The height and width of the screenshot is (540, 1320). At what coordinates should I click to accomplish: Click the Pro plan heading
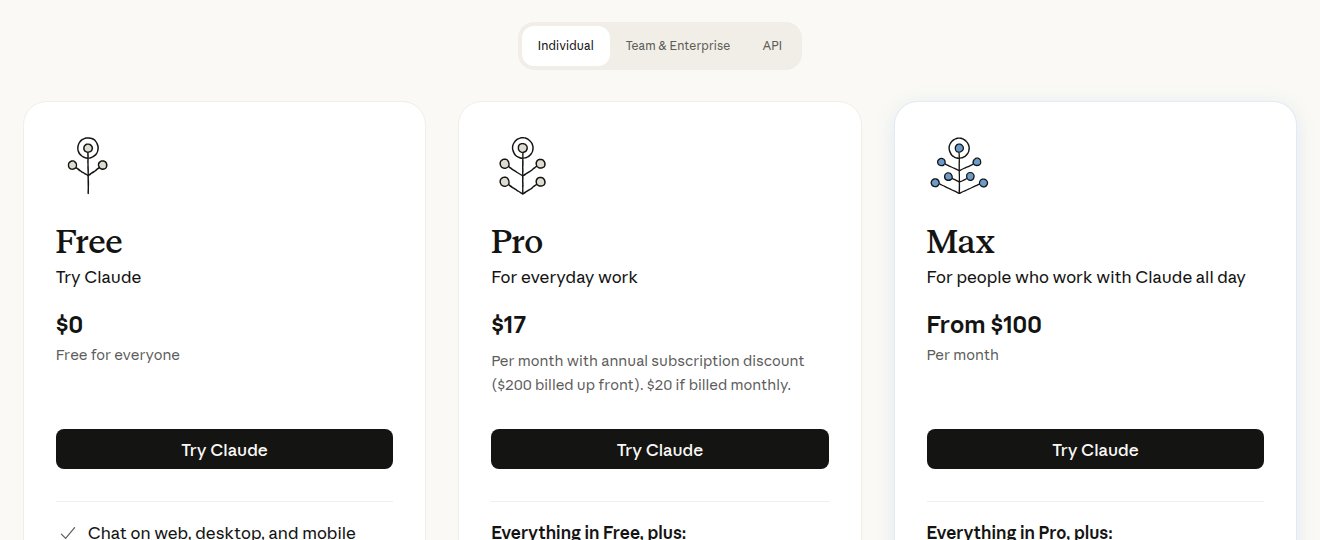pos(517,242)
